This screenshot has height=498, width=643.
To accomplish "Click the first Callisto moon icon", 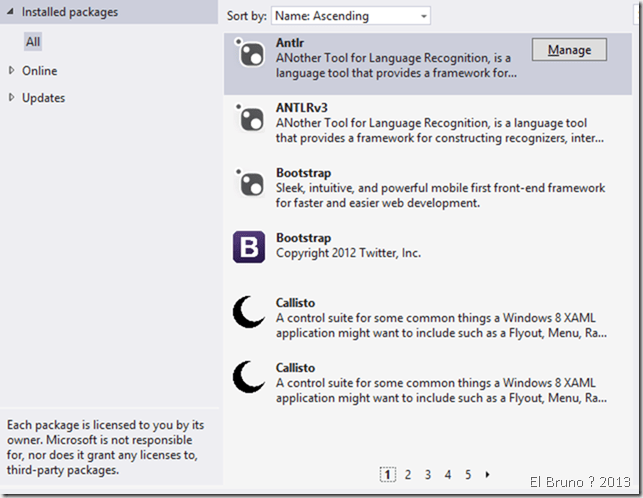I will click(x=248, y=311).
